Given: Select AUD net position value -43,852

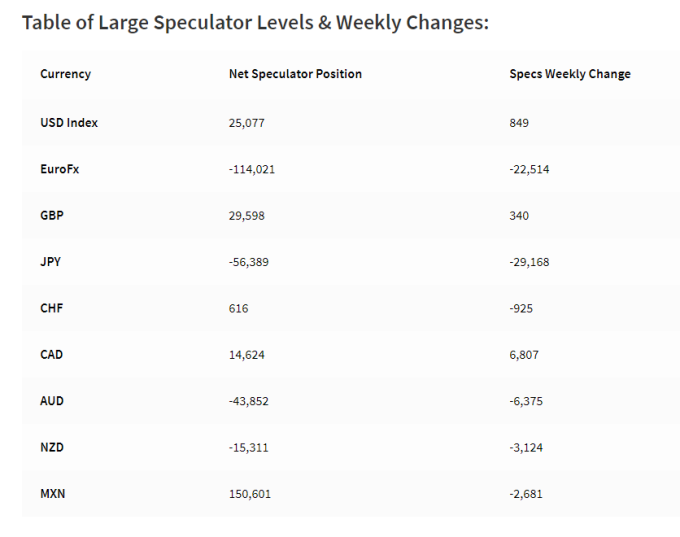Looking at the screenshot, I should (249, 401).
